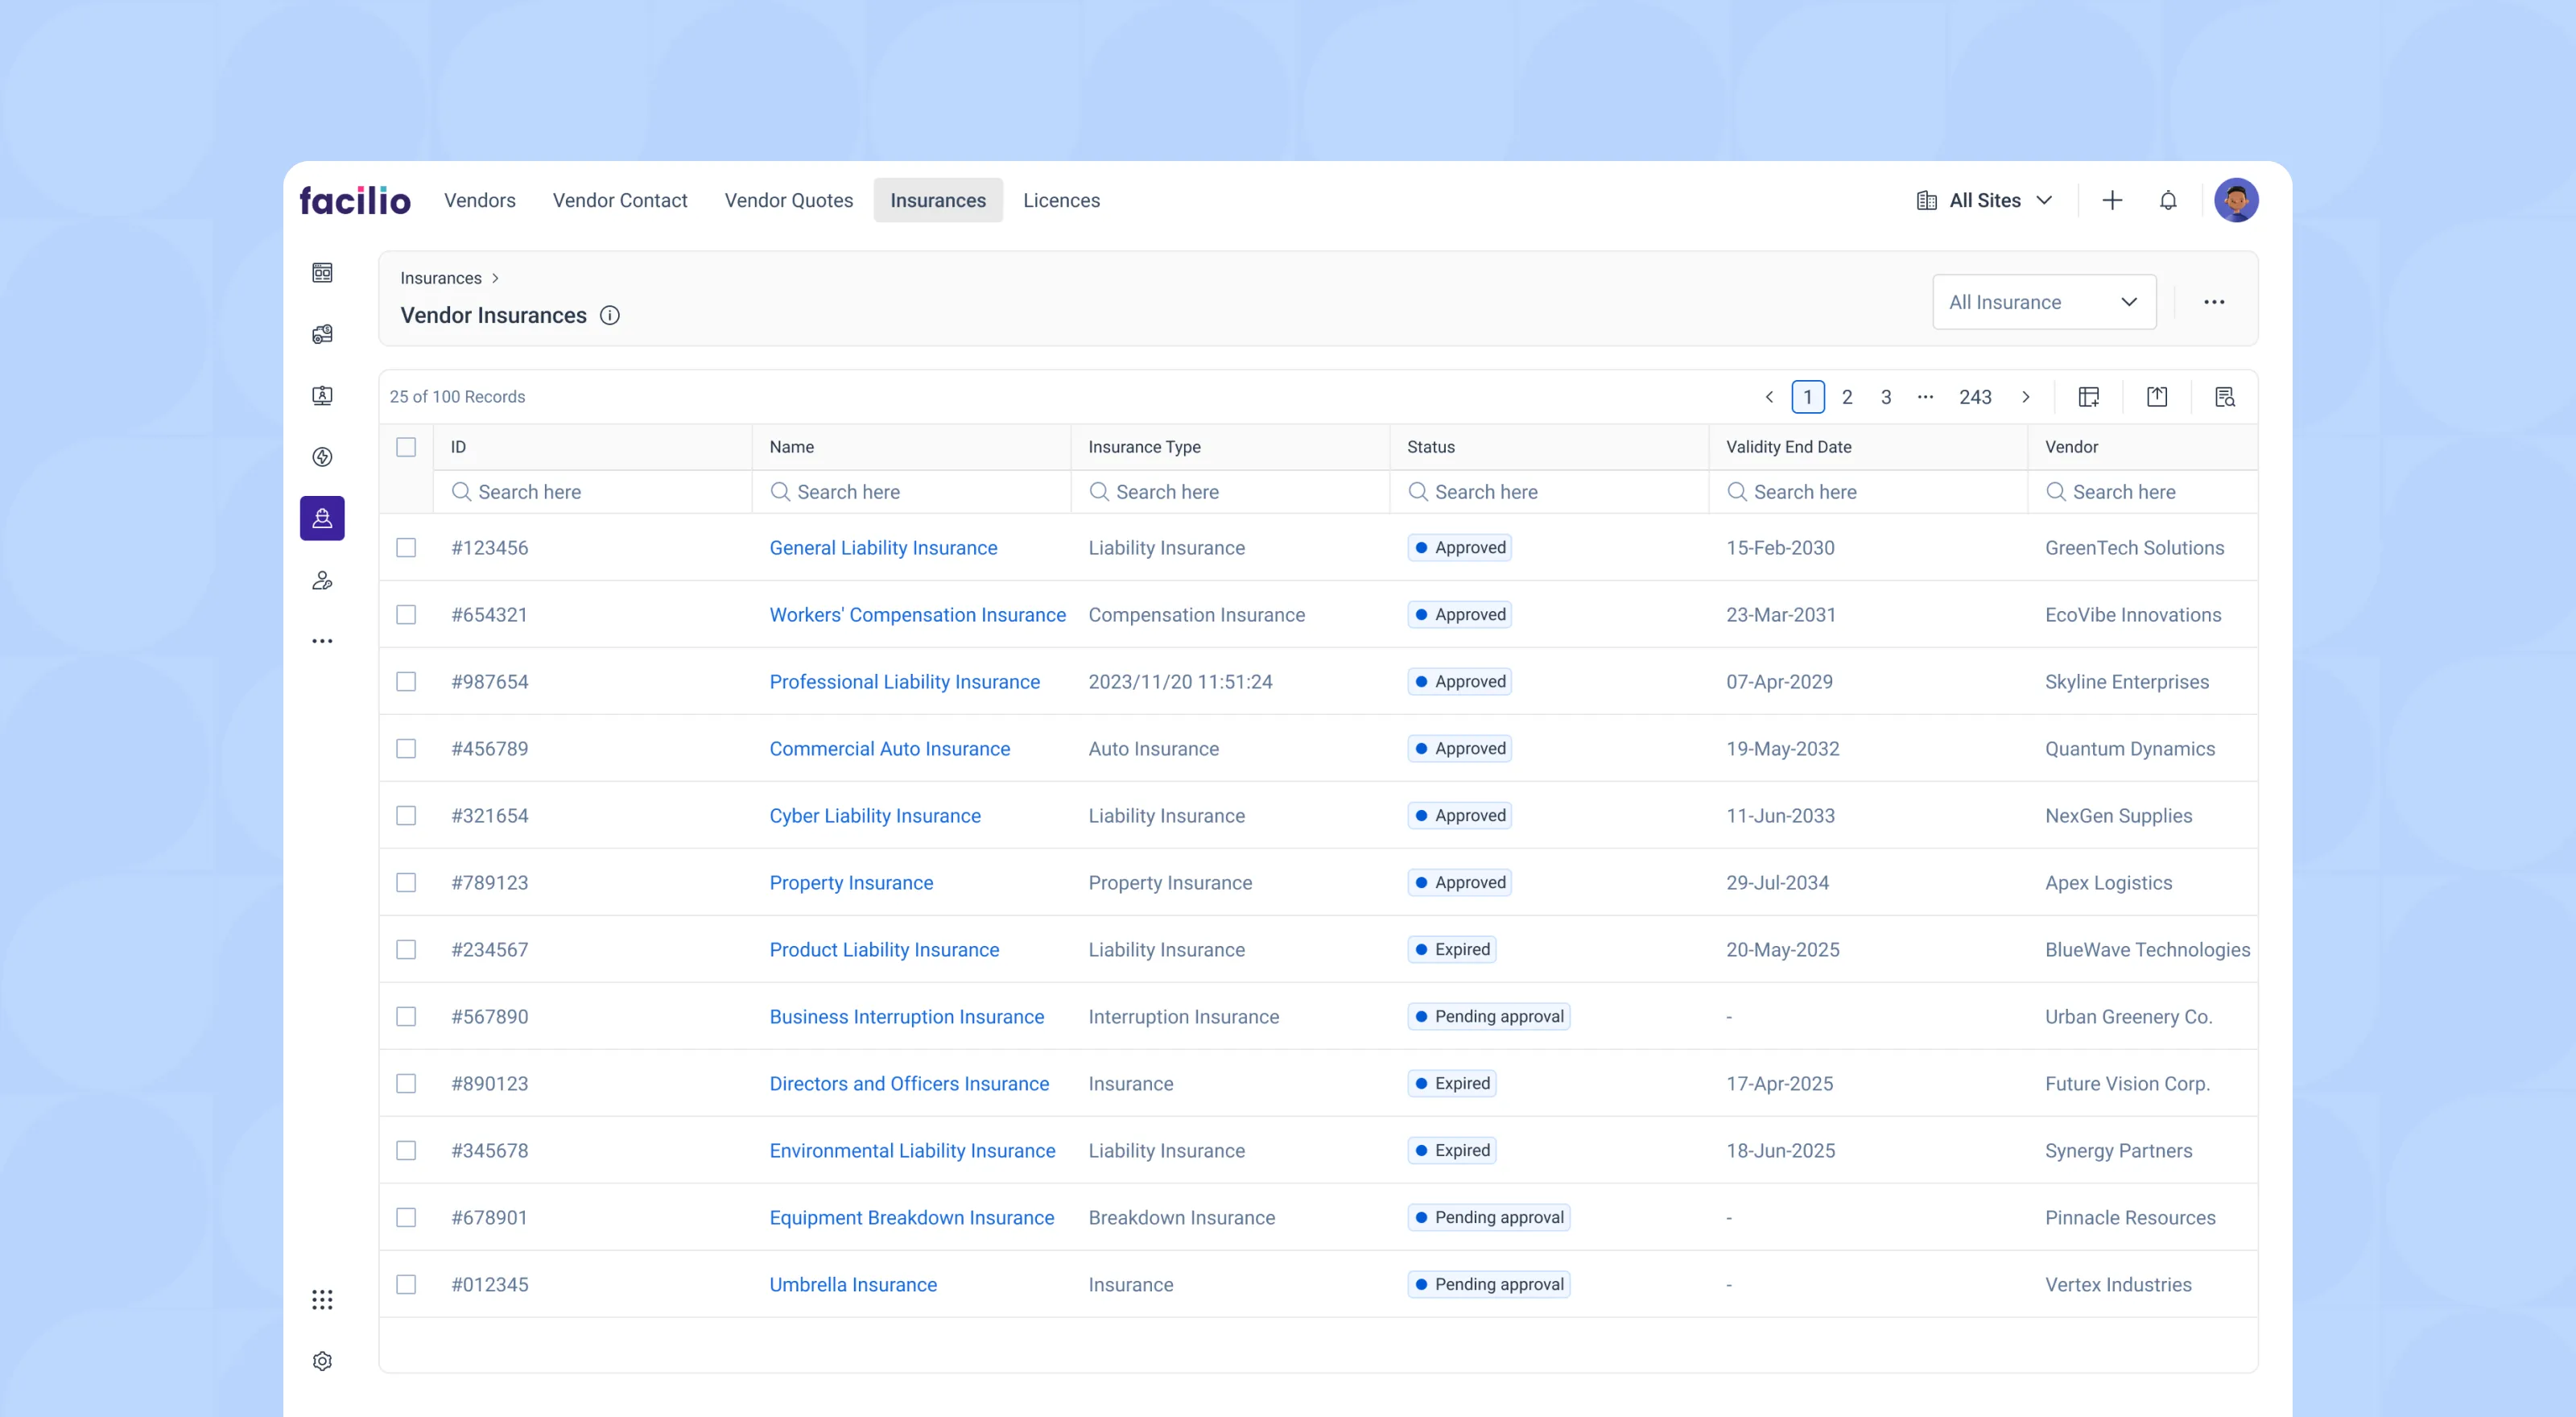The height and width of the screenshot is (1417, 2576).
Task: Click the notification bell icon
Action: pyautogui.click(x=2167, y=200)
